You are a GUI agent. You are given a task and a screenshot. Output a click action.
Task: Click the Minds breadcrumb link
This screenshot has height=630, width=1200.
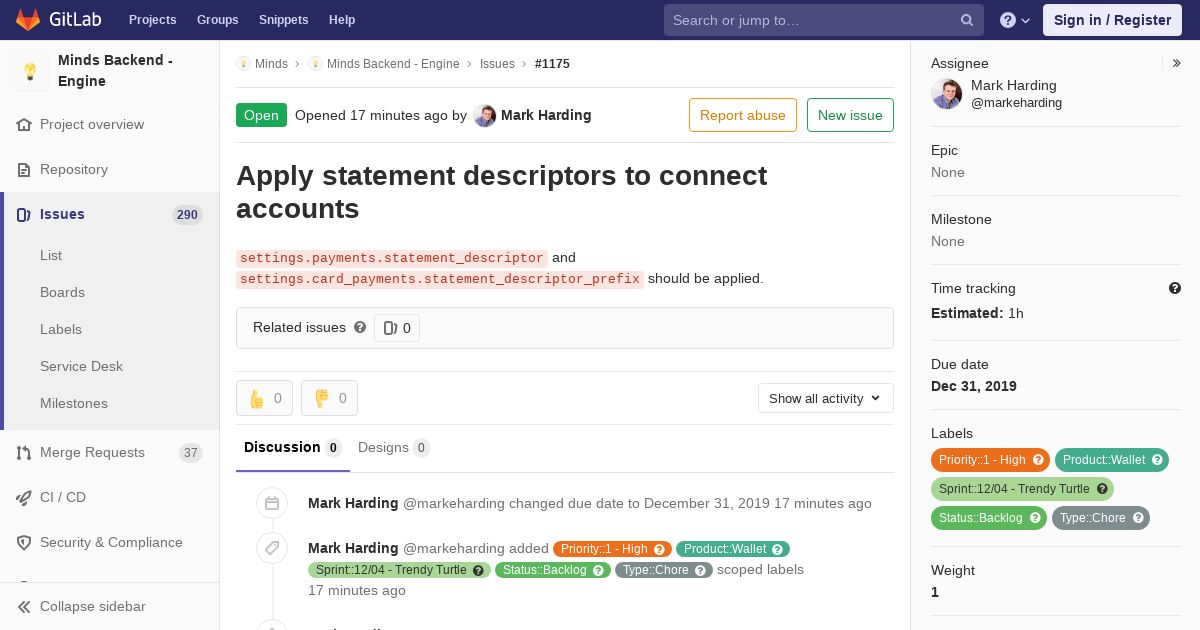[x=271, y=64]
